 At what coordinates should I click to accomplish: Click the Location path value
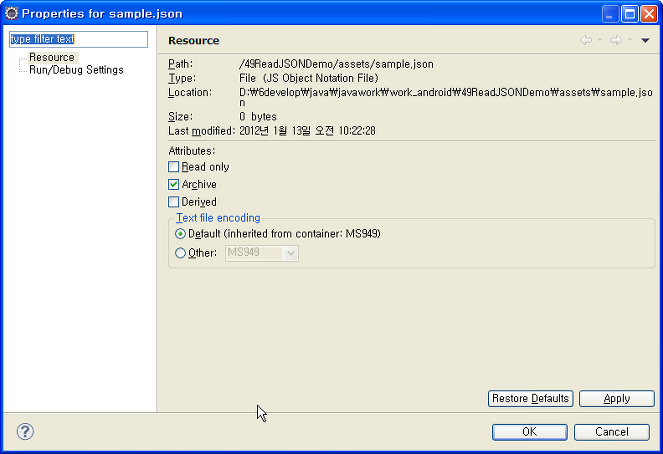[x=446, y=97]
